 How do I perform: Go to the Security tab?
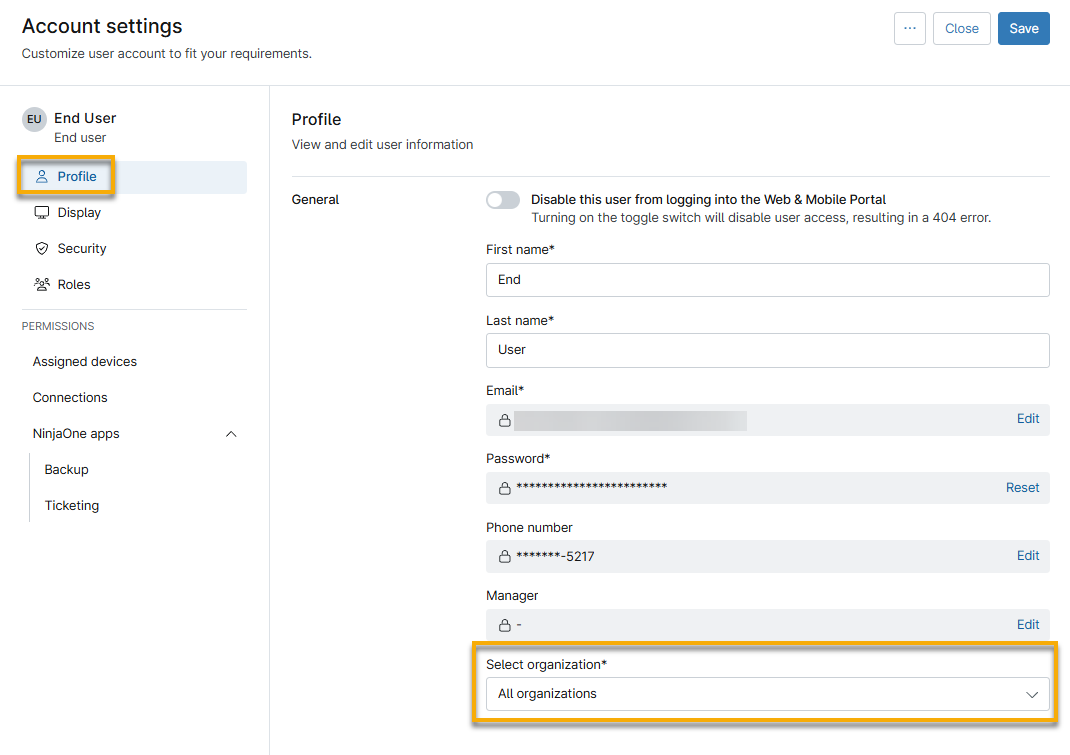click(134, 248)
